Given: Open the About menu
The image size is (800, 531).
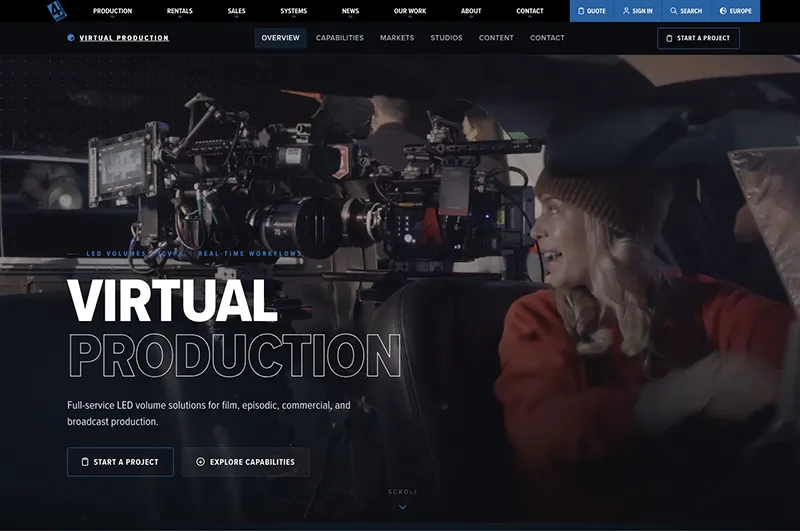Looking at the screenshot, I should click(471, 11).
